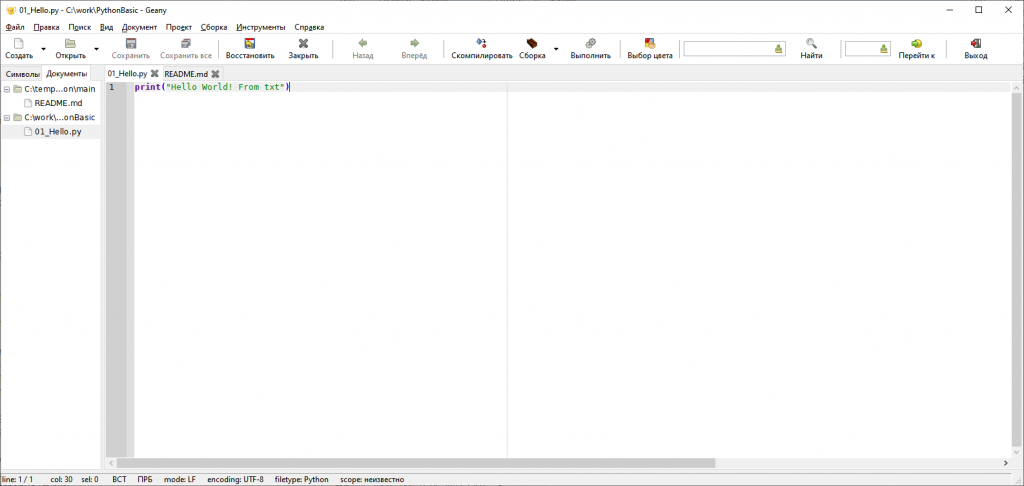Select the README.md editor tab
The height and width of the screenshot is (486, 1024).
[185, 74]
